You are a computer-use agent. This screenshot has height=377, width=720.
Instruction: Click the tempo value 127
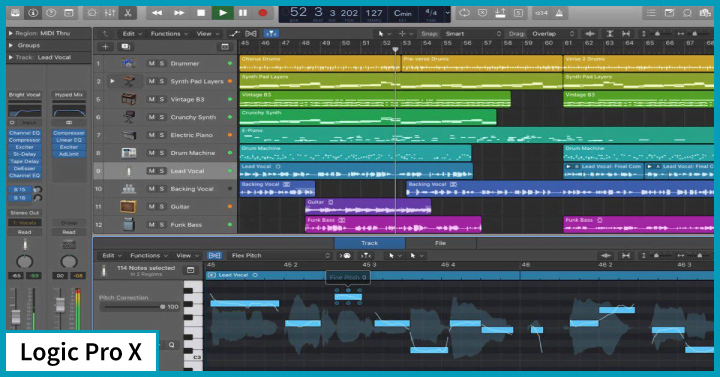(374, 13)
